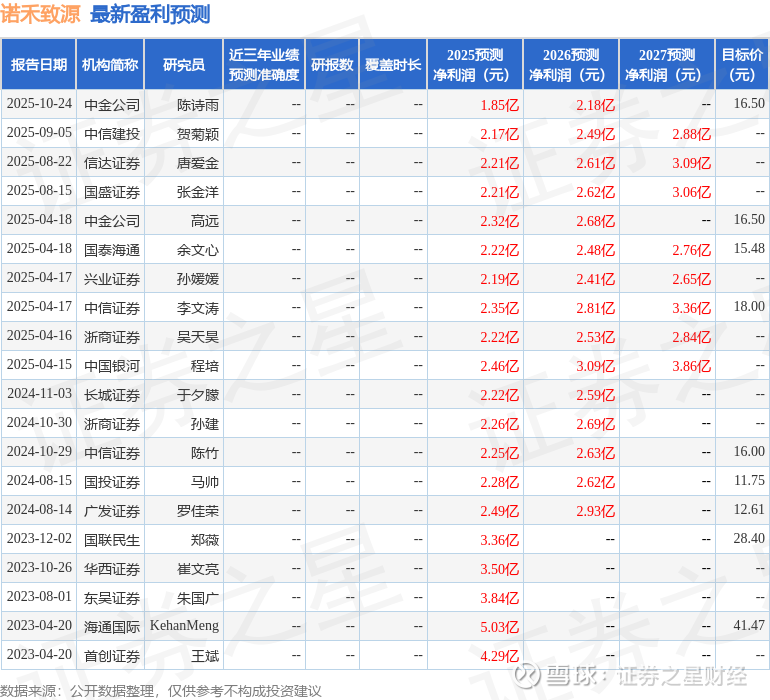Select the 机构简称 column header

tap(110, 64)
